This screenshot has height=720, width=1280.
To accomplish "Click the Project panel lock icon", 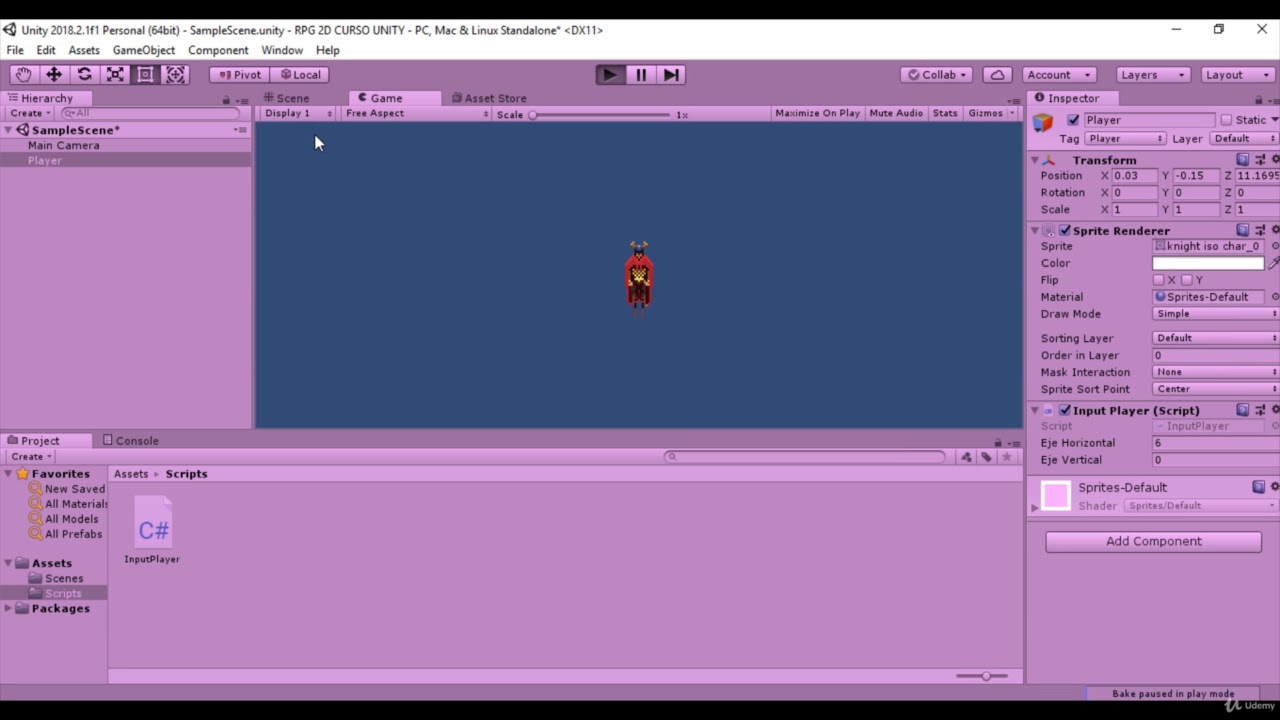I will point(997,442).
